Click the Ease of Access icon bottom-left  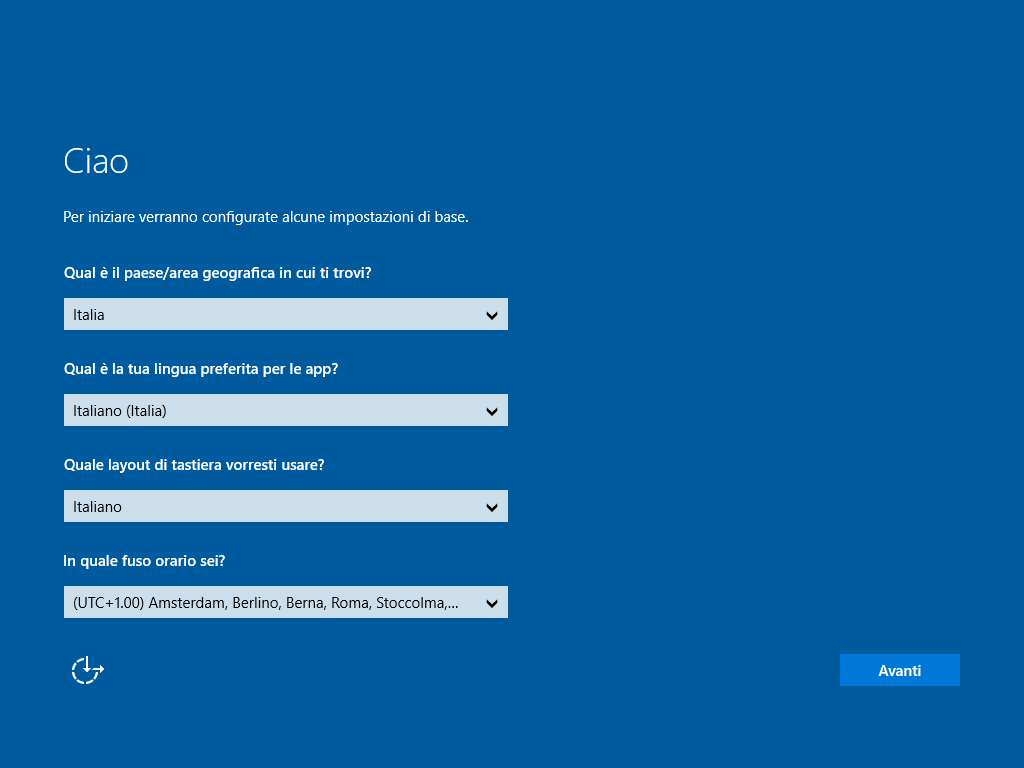(86, 670)
